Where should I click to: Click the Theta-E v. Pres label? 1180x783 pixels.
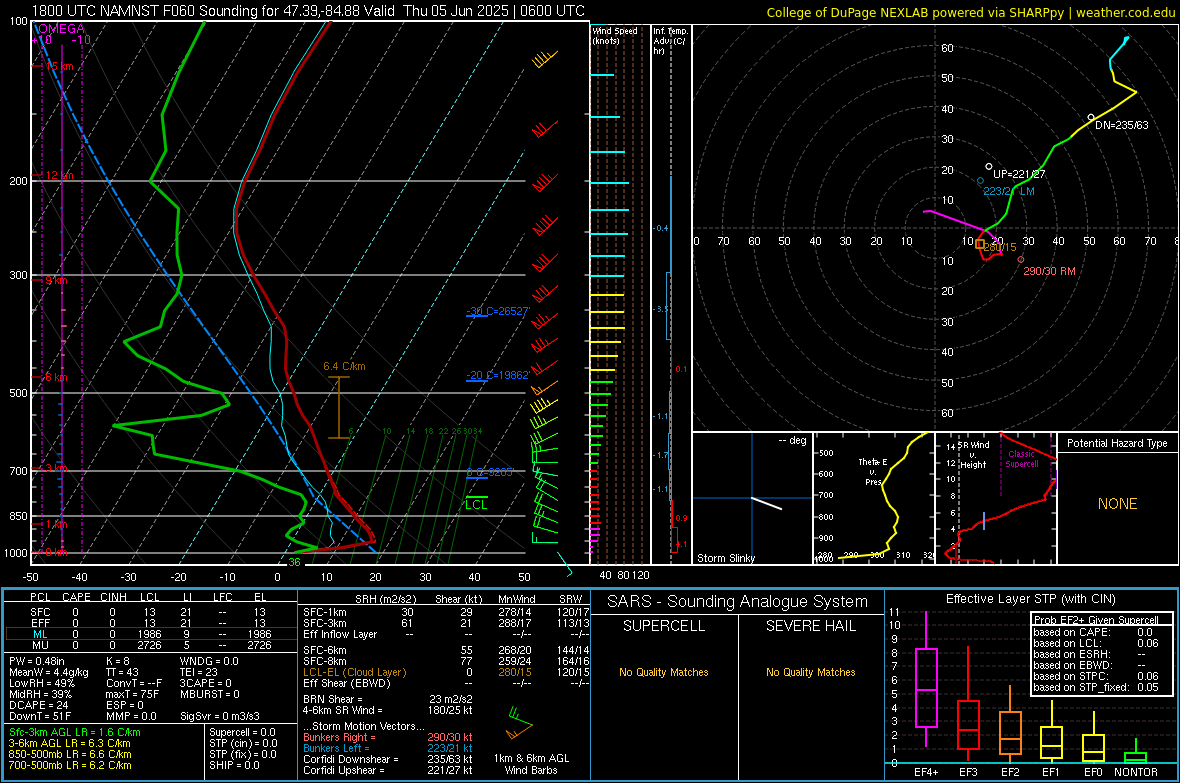coord(872,471)
